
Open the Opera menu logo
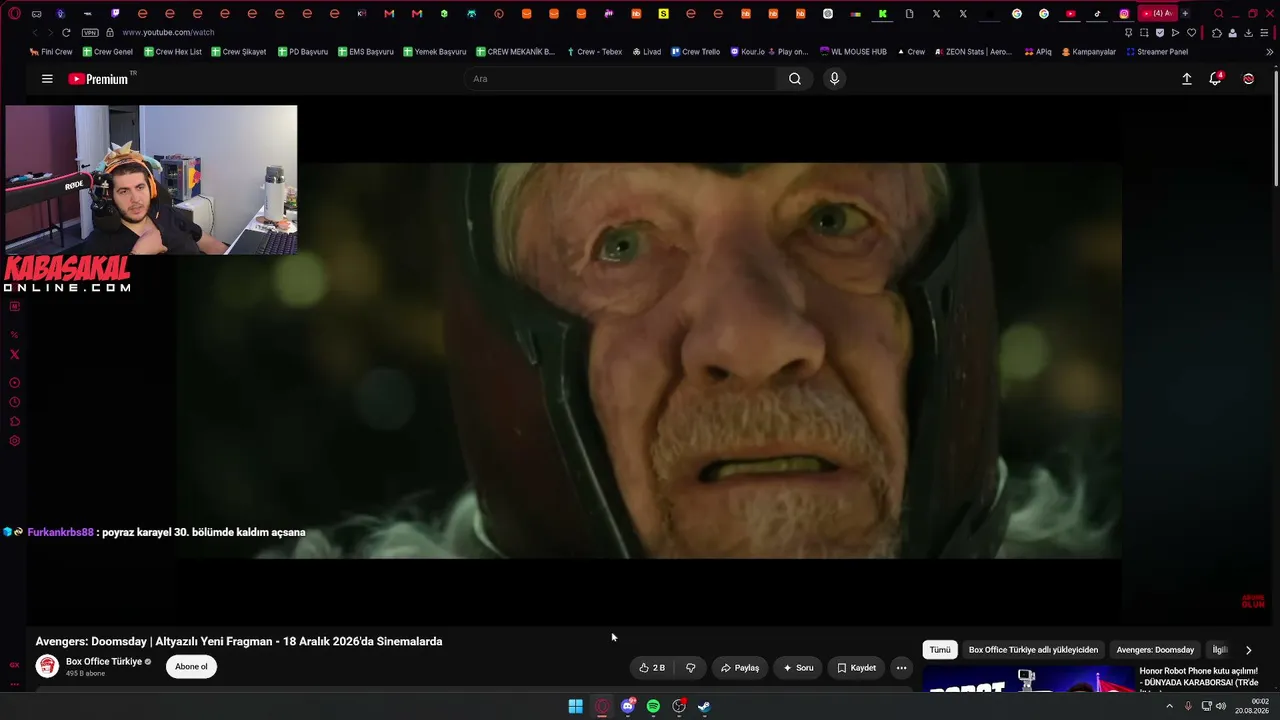[14, 13]
